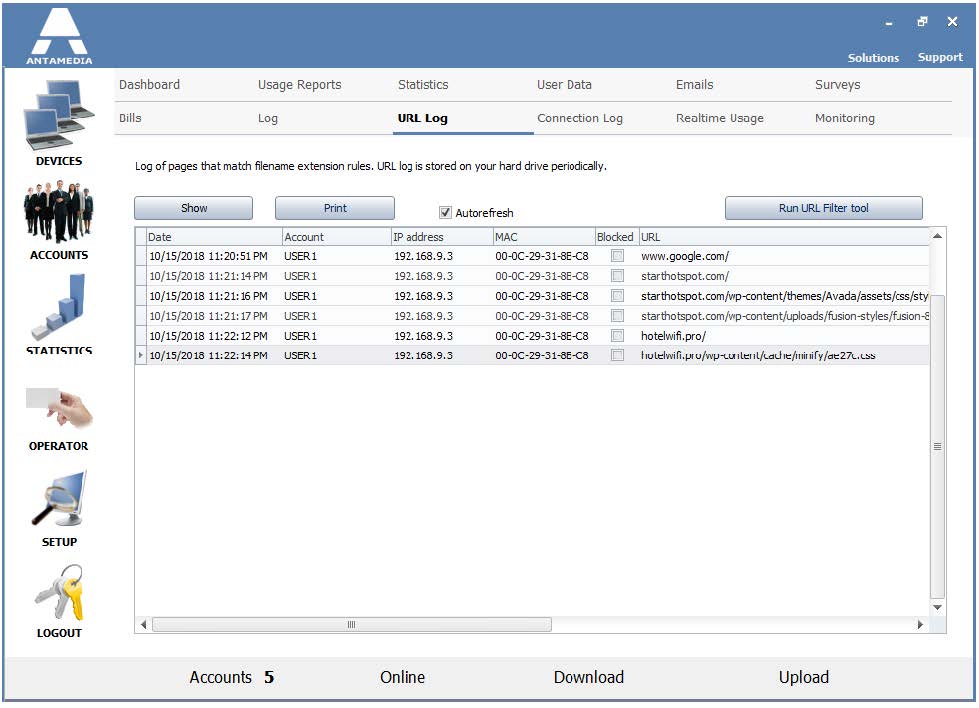Click Run URL Filter tool button
The image size is (979, 708).
[x=824, y=208]
